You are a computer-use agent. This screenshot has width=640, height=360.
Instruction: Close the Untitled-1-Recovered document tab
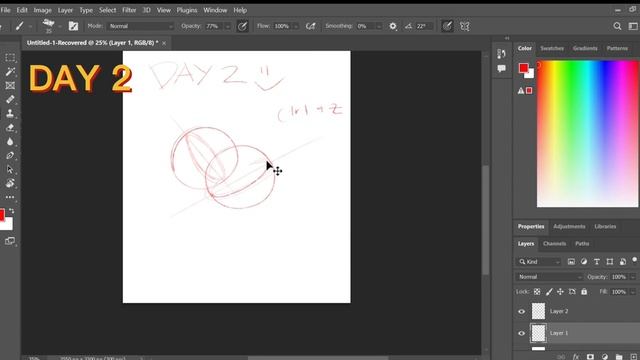click(x=164, y=43)
